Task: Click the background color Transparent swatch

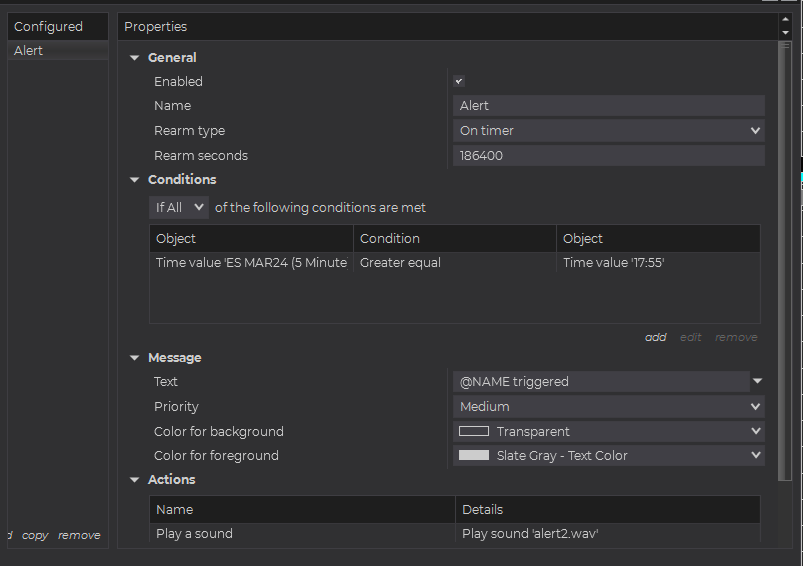Action: [x=474, y=432]
